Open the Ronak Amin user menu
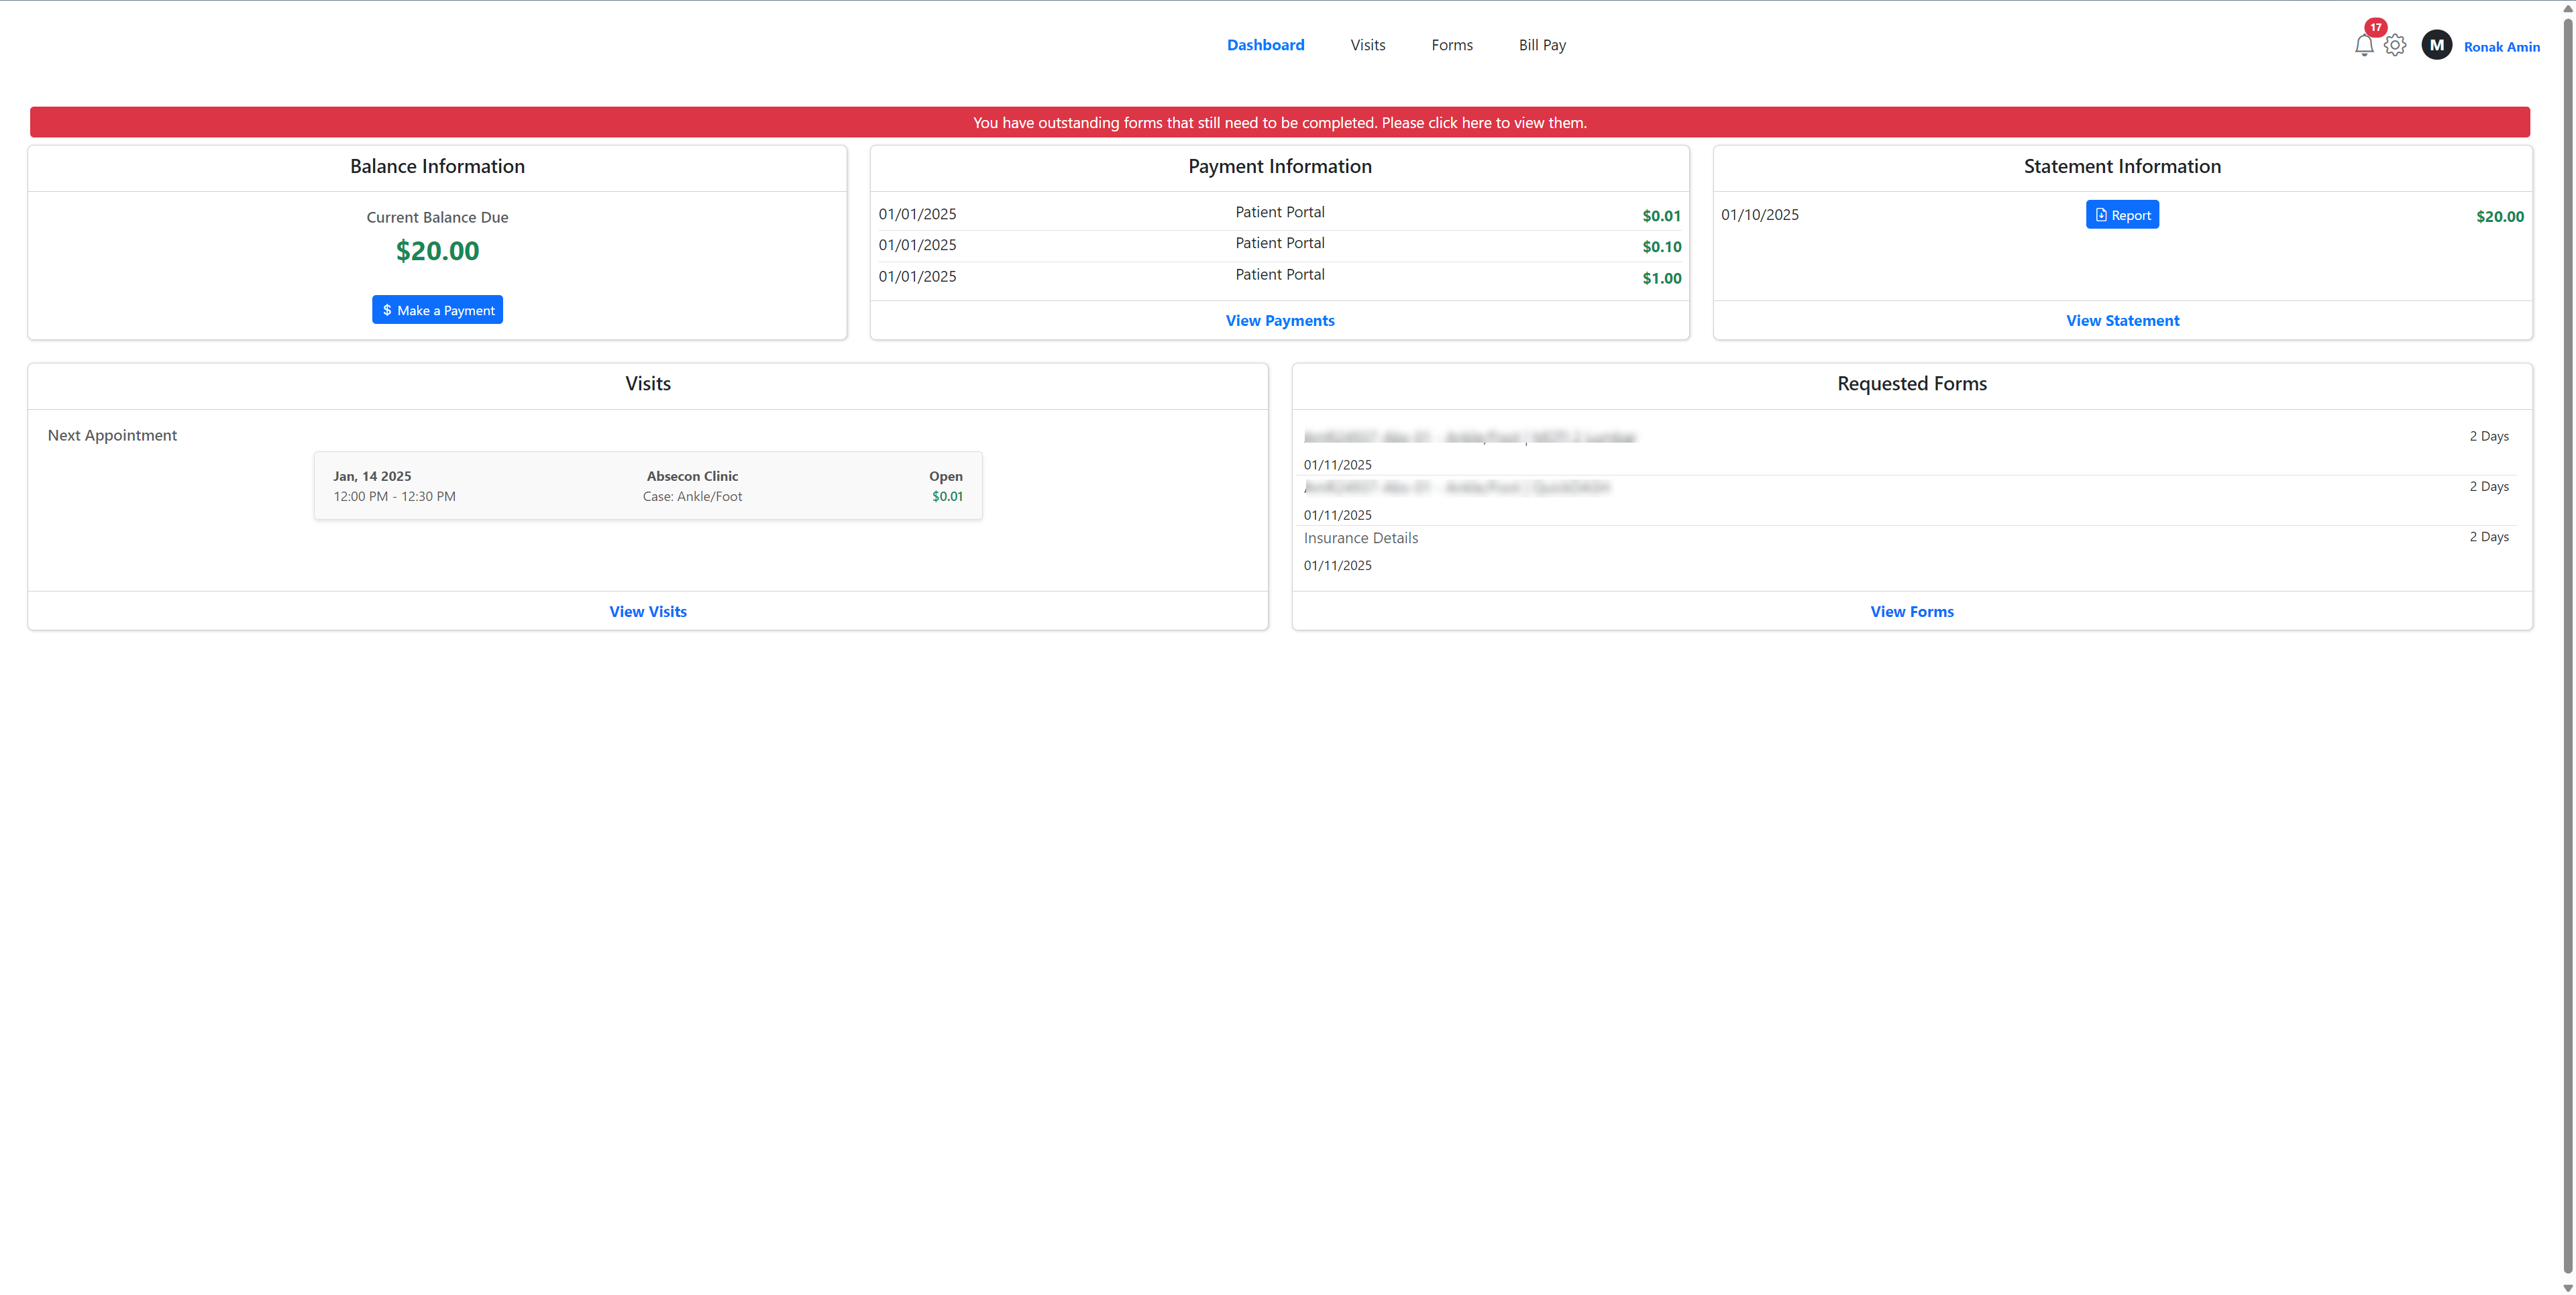Viewport: 2576px width, 1295px height. pos(2501,47)
